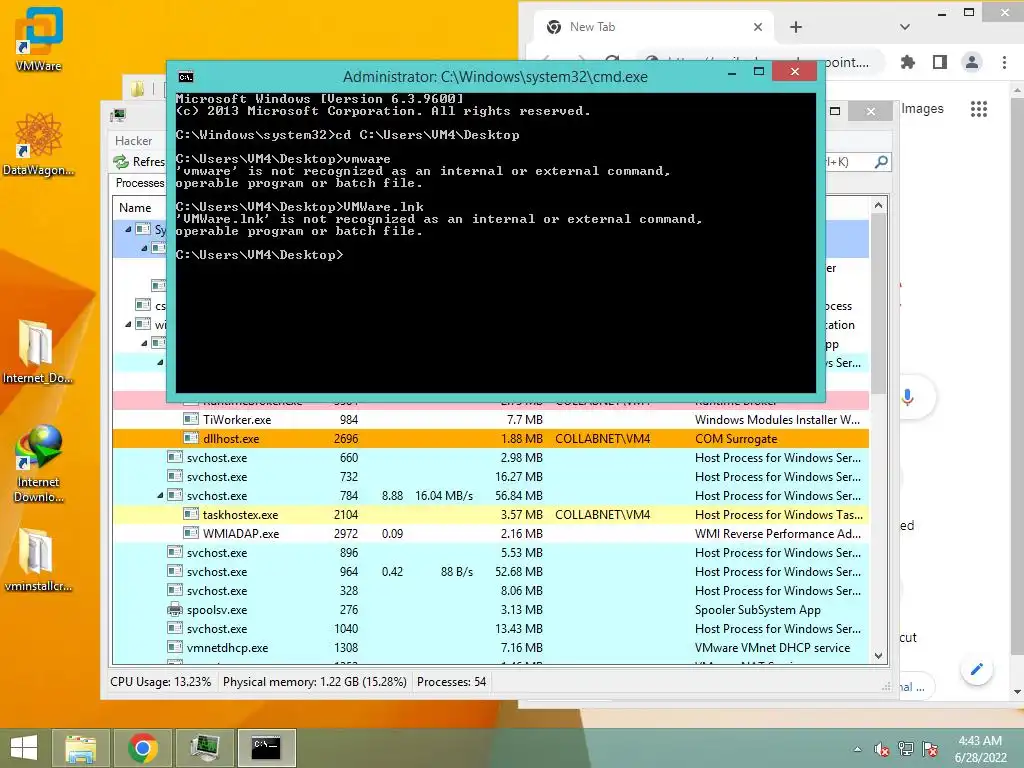Viewport: 1024px width, 768px height.
Task: Click the Physical memory status bar entry
Action: click(315, 682)
